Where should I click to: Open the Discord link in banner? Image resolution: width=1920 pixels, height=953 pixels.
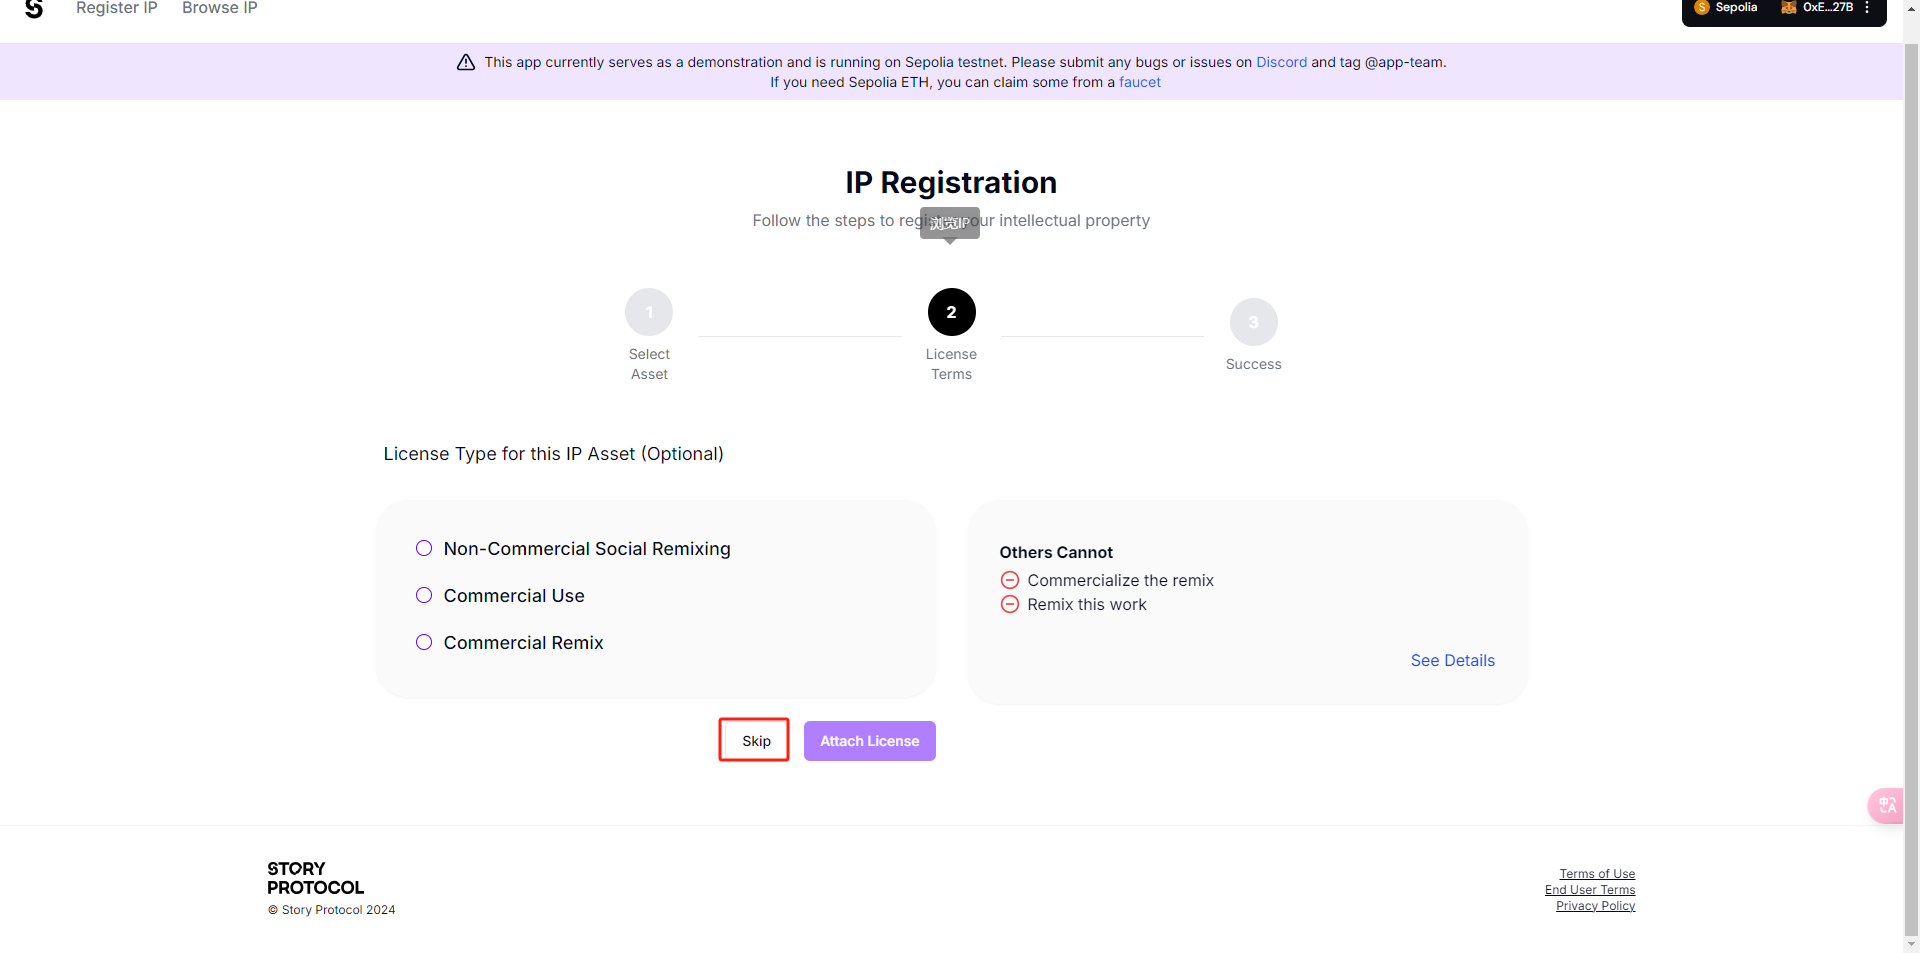1281,62
